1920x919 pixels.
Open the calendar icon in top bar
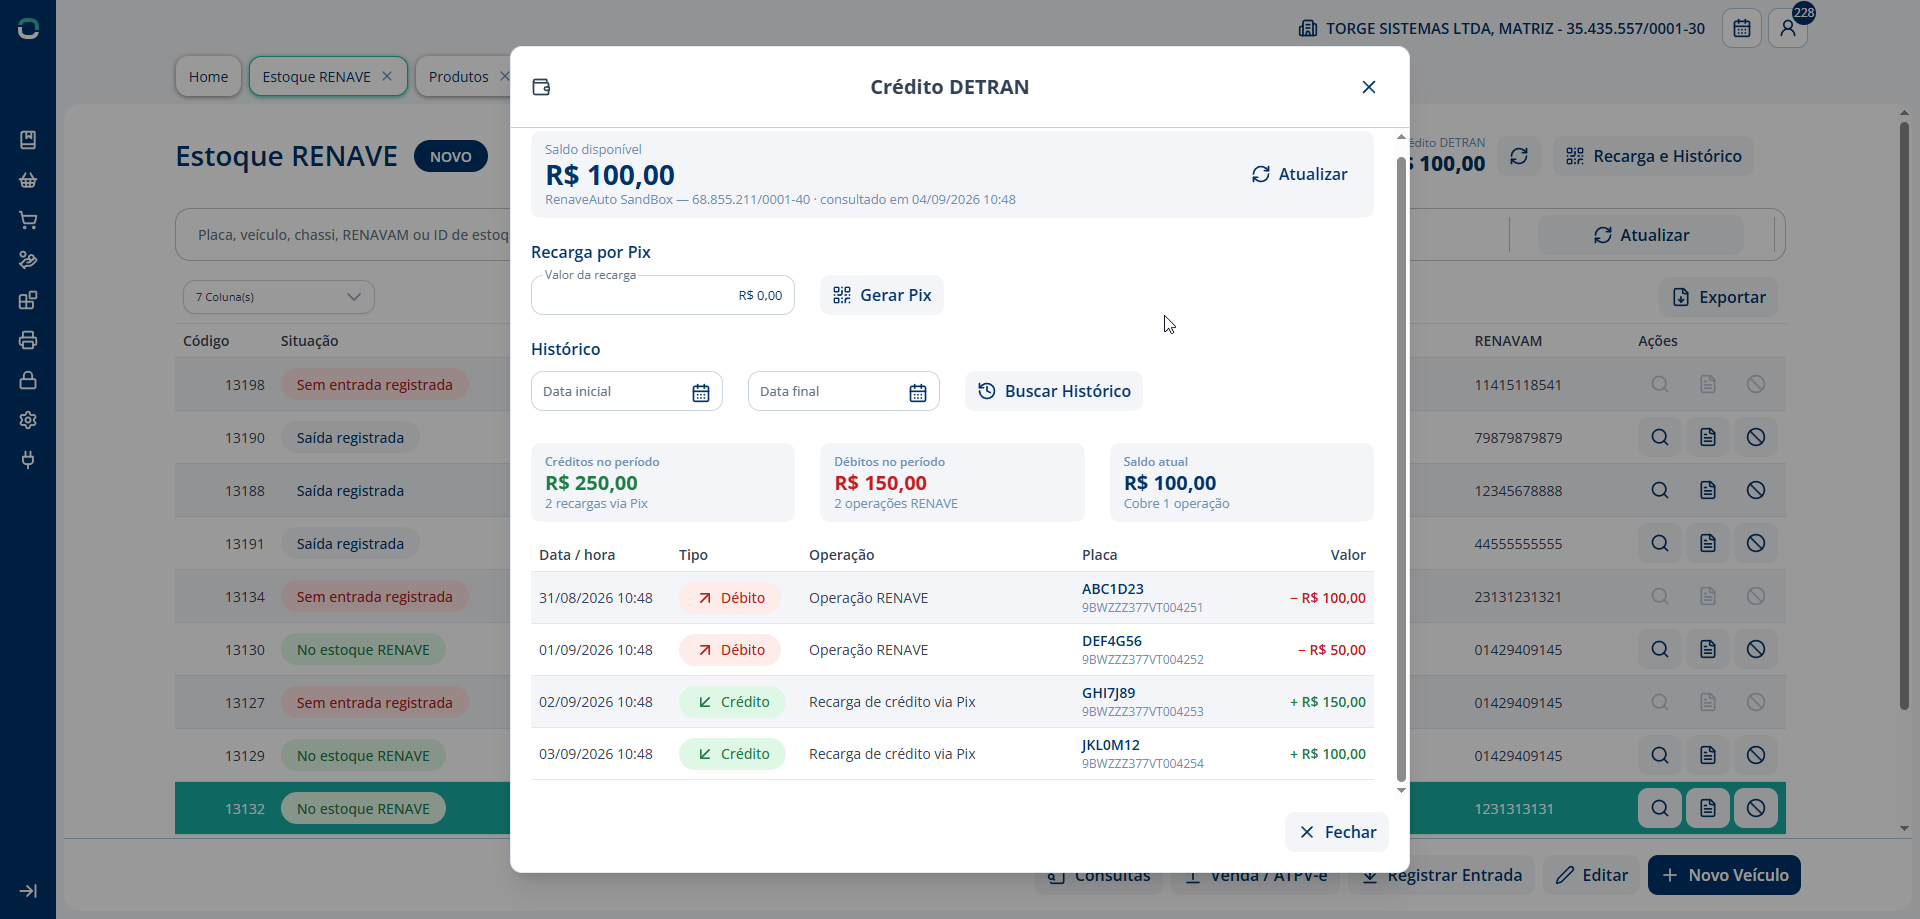pyautogui.click(x=1741, y=28)
